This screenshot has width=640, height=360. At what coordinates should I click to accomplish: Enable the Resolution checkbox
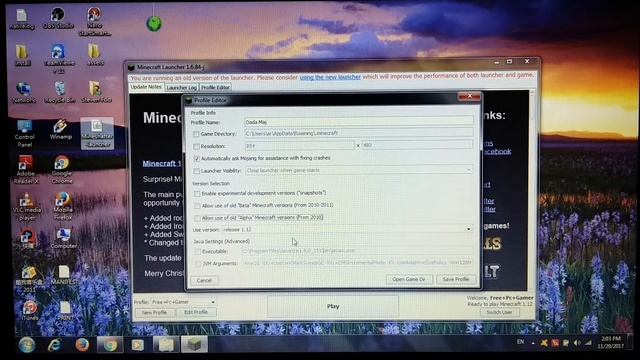196,146
